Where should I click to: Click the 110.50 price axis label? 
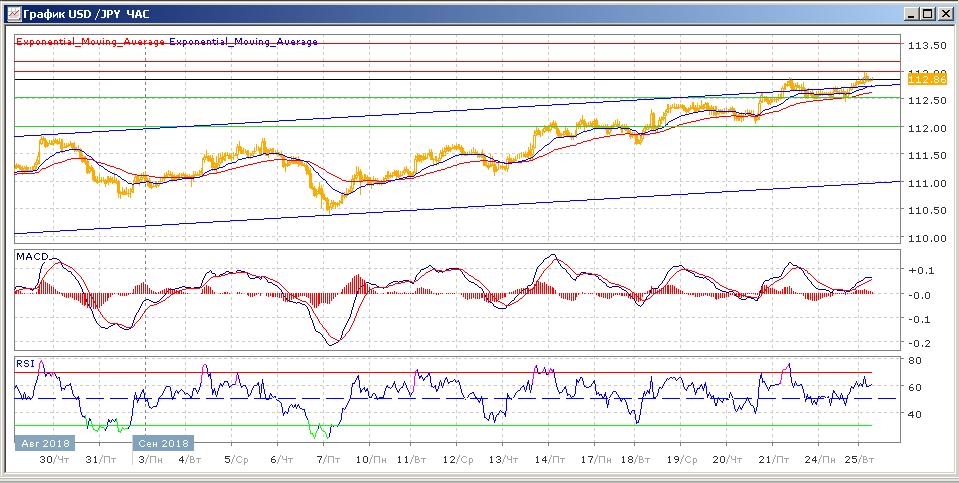click(x=927, y=210)
